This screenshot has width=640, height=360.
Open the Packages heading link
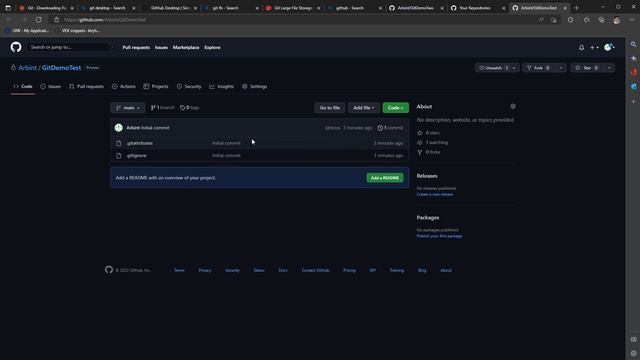(428, 218)
